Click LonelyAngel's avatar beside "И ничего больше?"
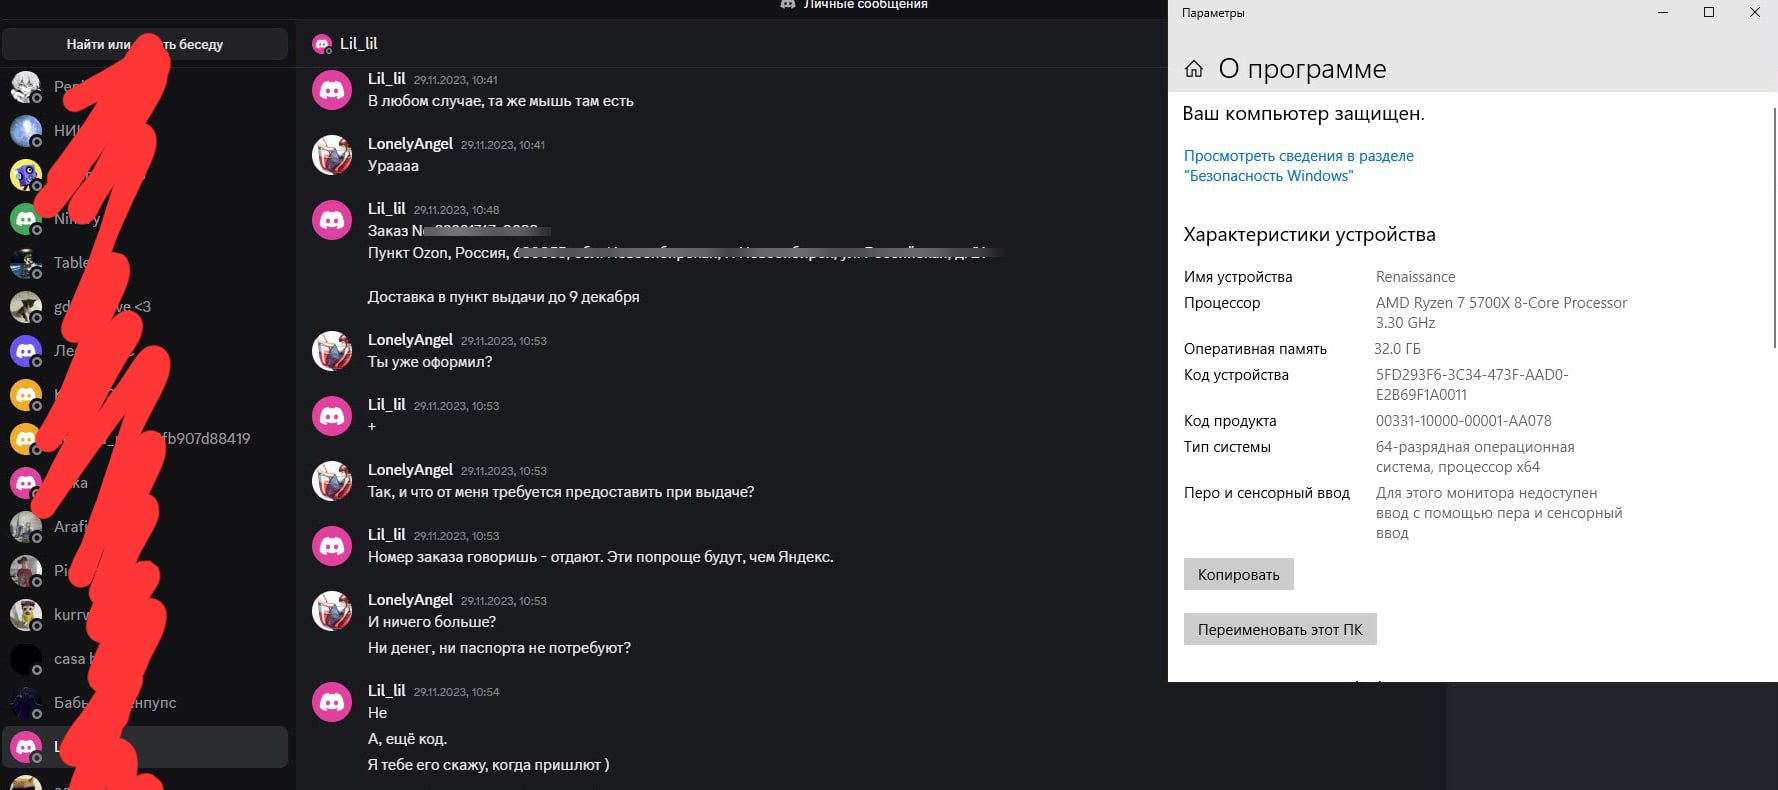 [332, 611]
